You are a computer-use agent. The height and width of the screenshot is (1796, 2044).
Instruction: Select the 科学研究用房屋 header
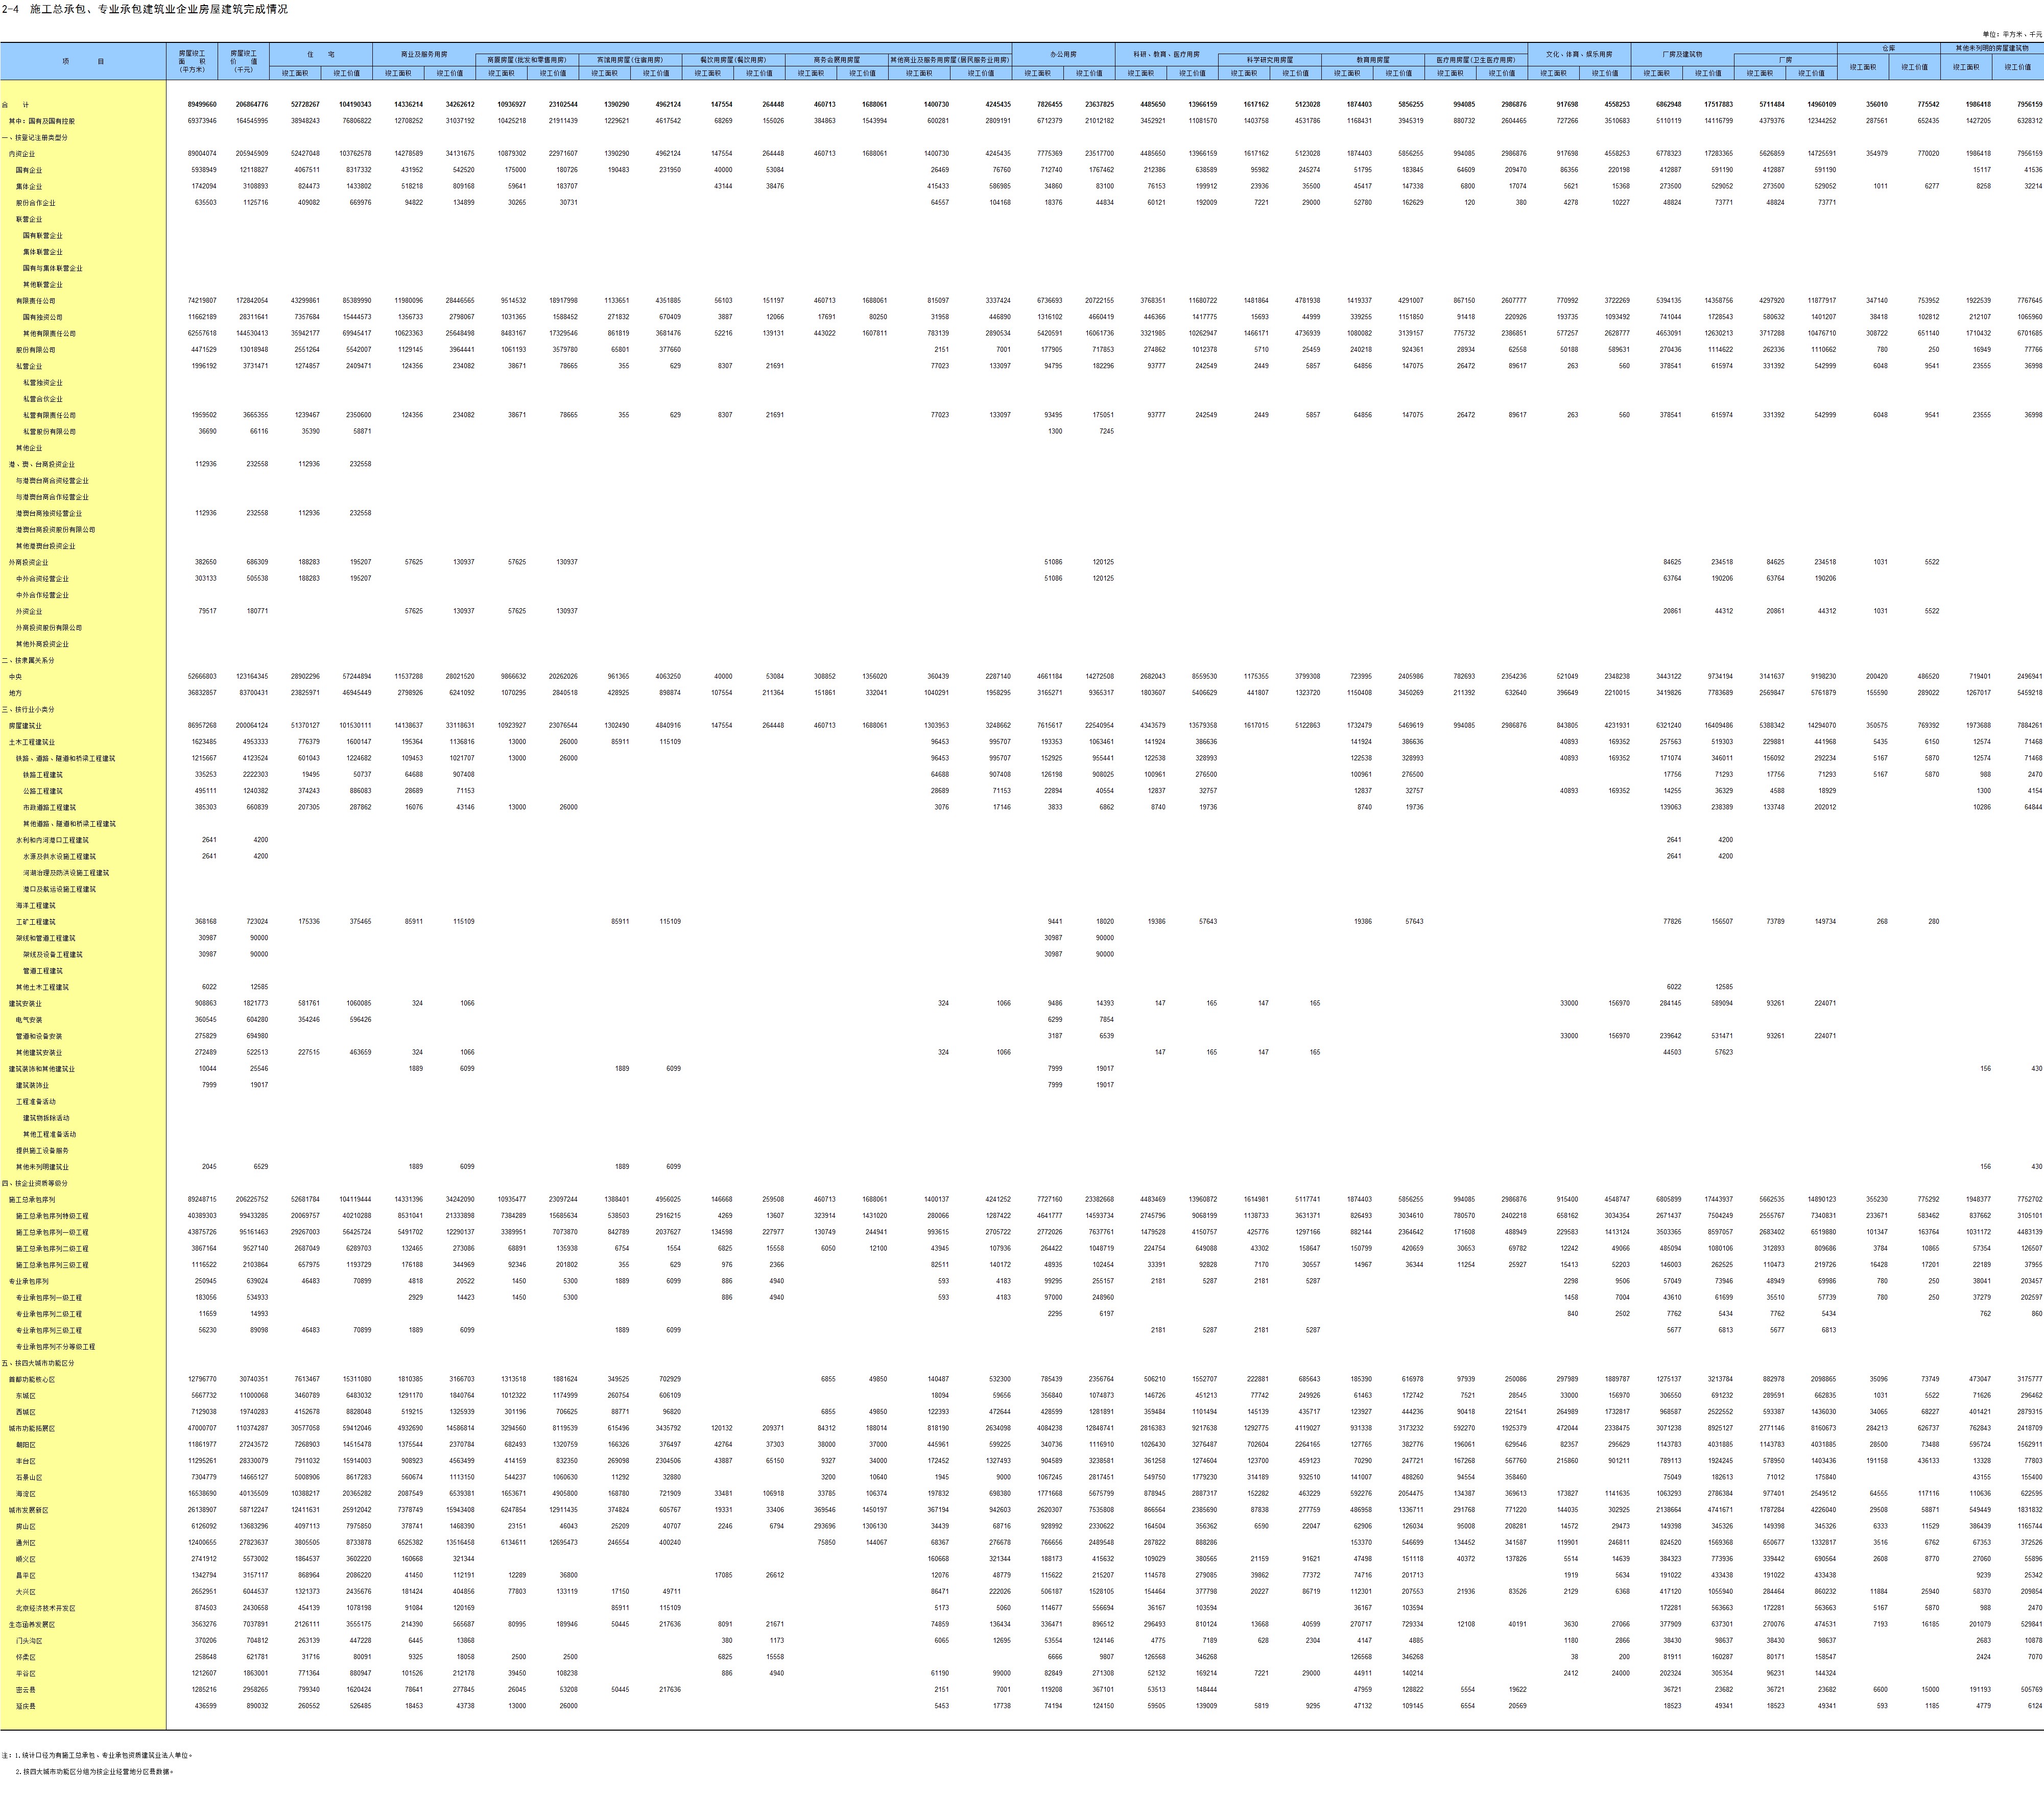coord(1269,60)
